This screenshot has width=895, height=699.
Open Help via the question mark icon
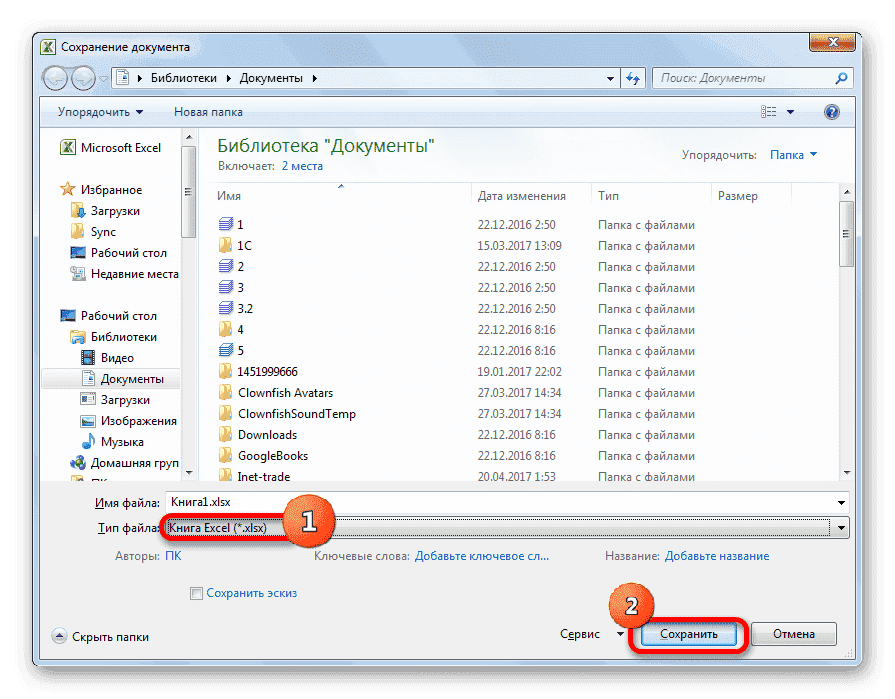point(832,111)
